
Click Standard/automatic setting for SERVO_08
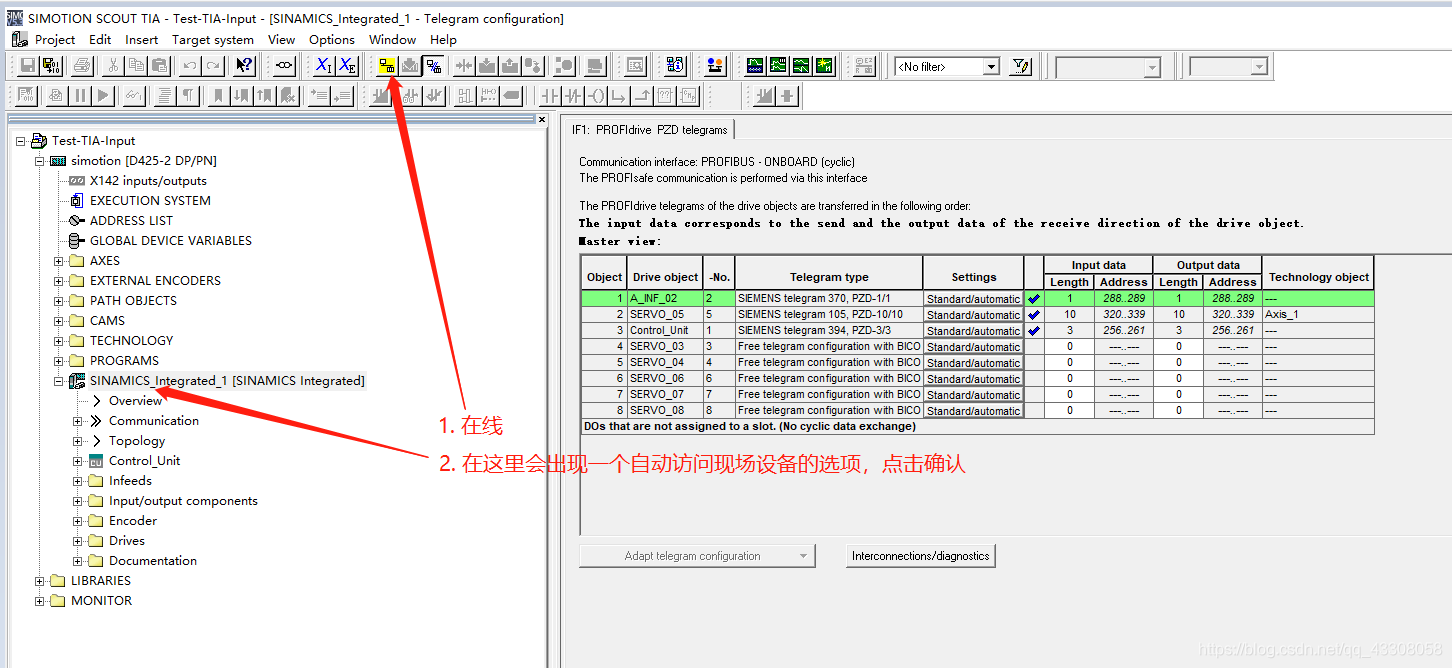973,410
